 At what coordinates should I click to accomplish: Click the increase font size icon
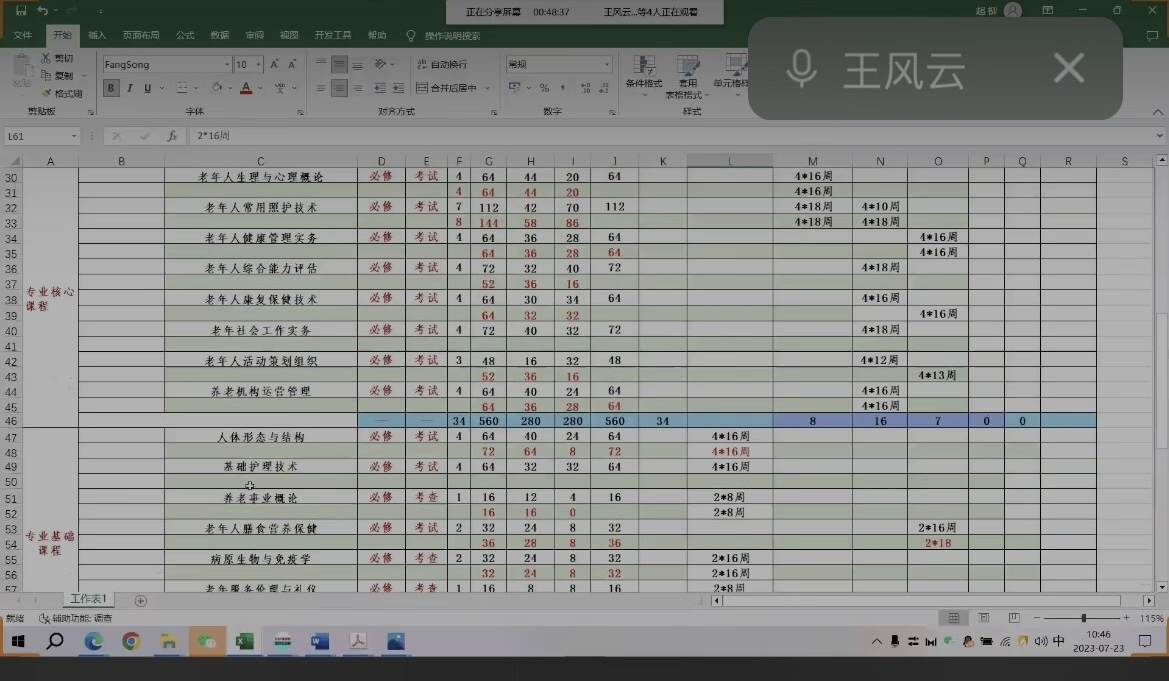click(x=275, y=64)
